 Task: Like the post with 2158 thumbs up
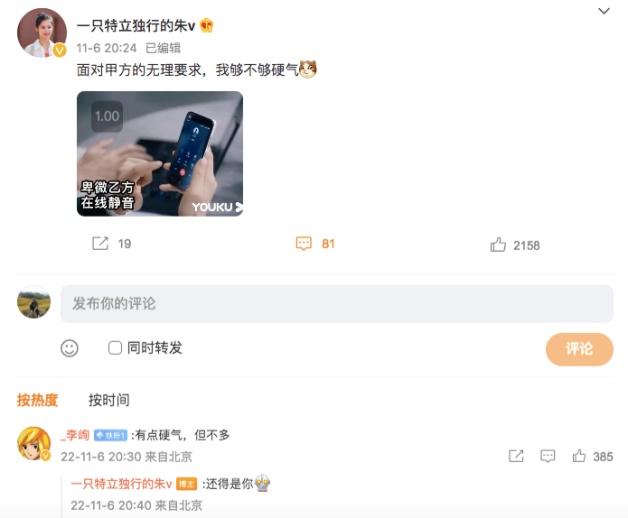pyautogui.click(x=498, y=245)
